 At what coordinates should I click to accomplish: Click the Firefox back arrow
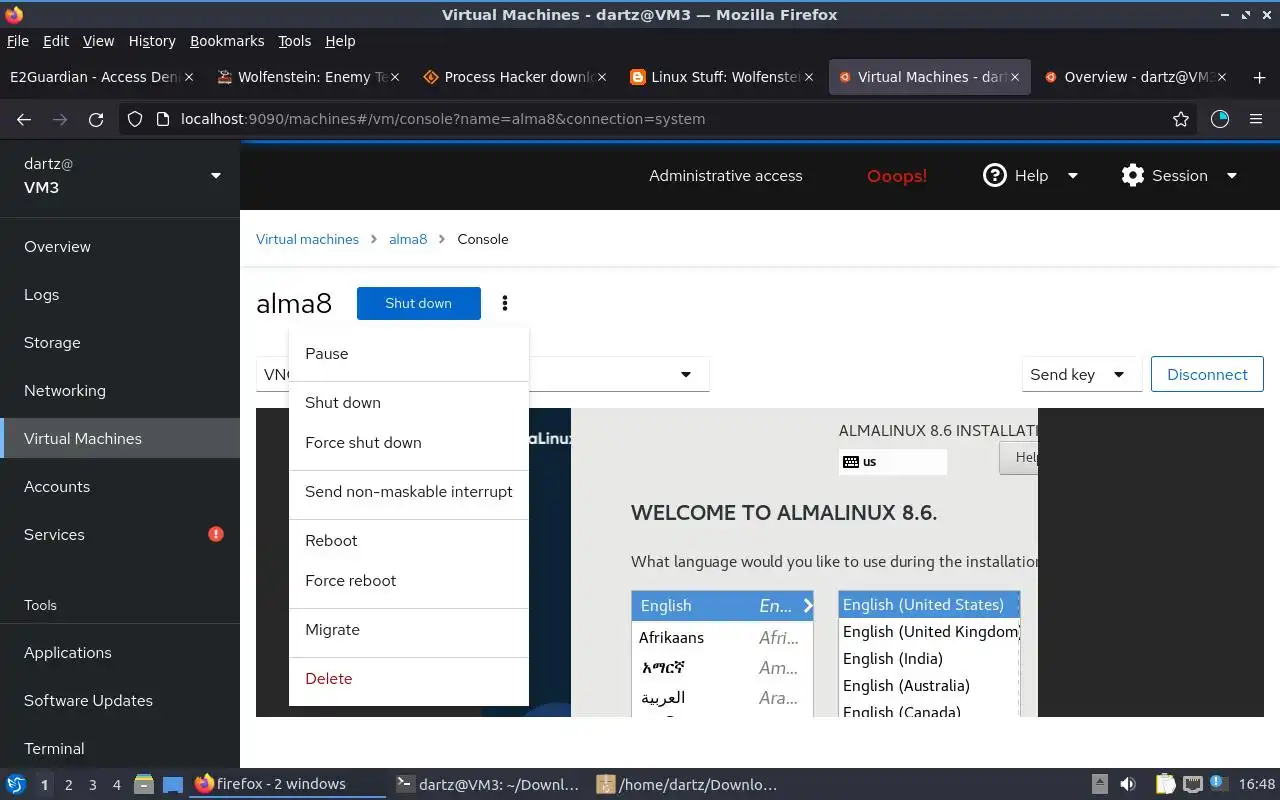tap(24, 119)
